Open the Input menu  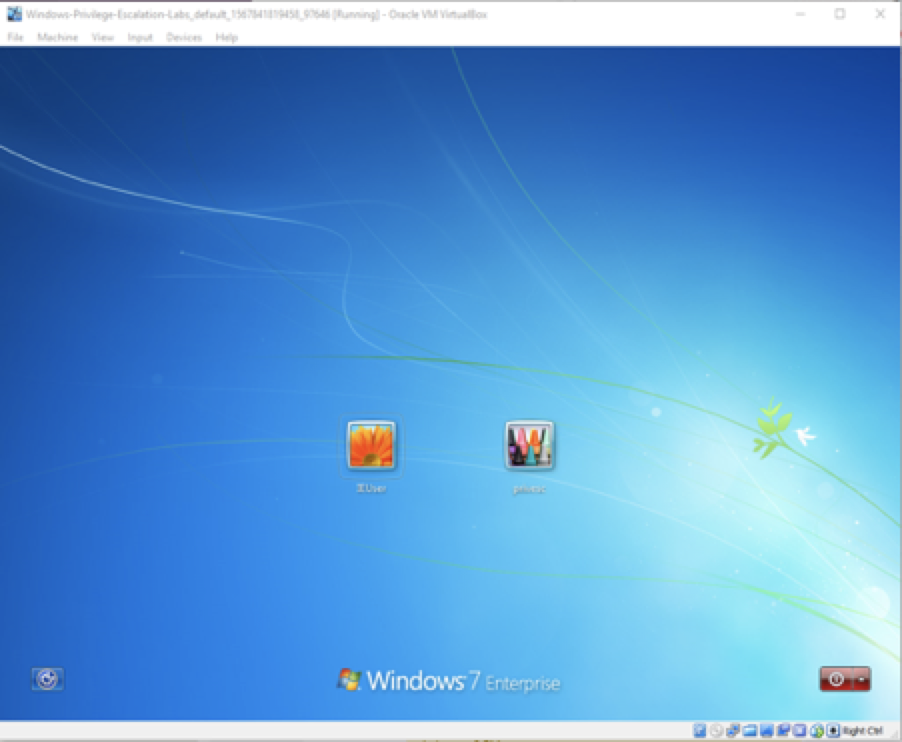pos(140,37)
